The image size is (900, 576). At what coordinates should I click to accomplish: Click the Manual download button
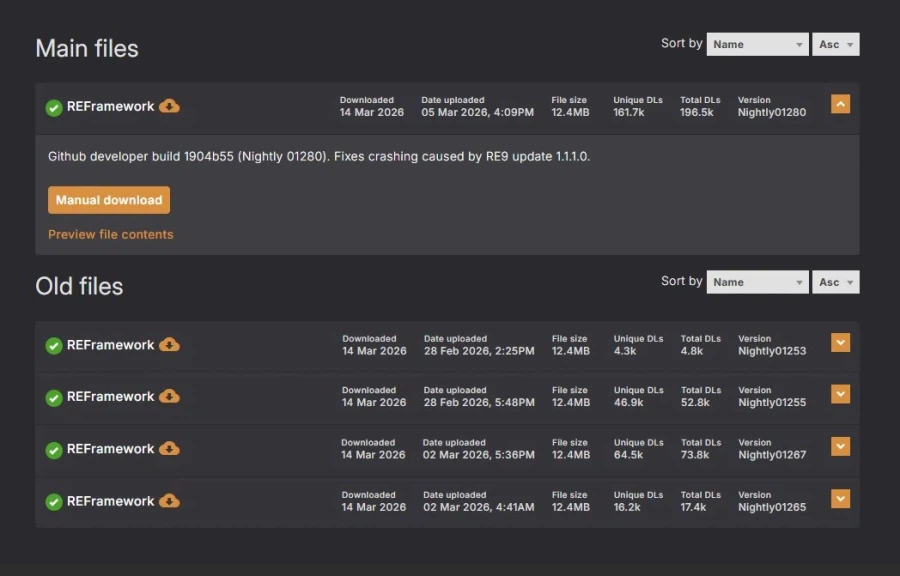[x=109, y=200]
